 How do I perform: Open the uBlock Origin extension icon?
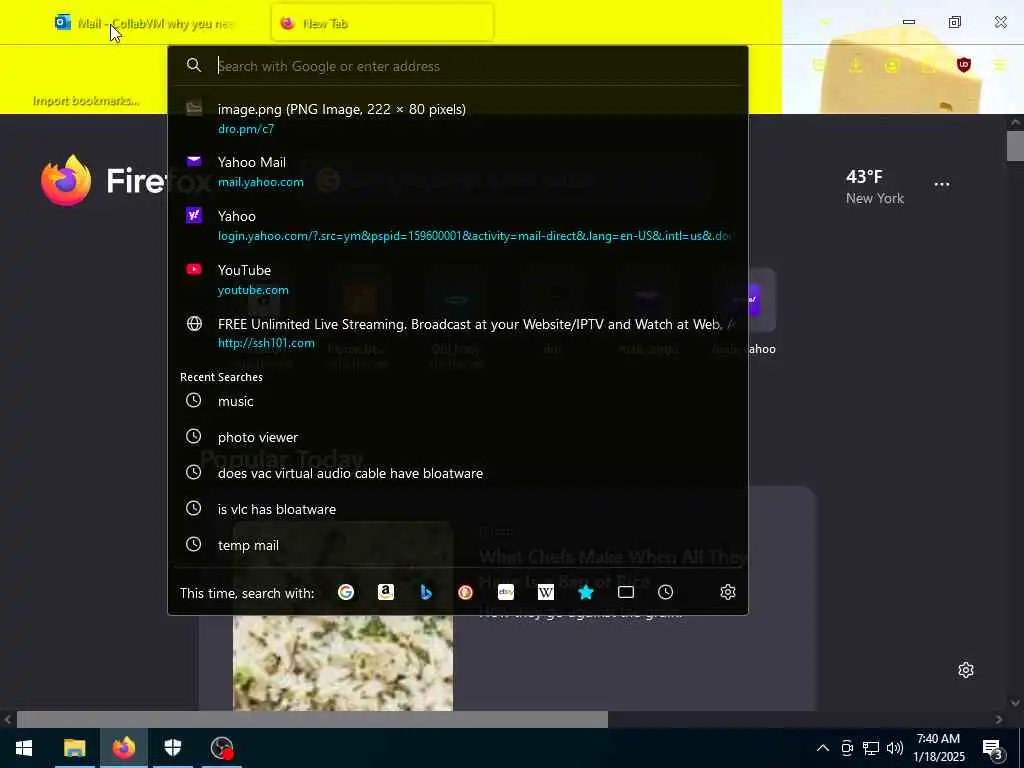(964, 65)
